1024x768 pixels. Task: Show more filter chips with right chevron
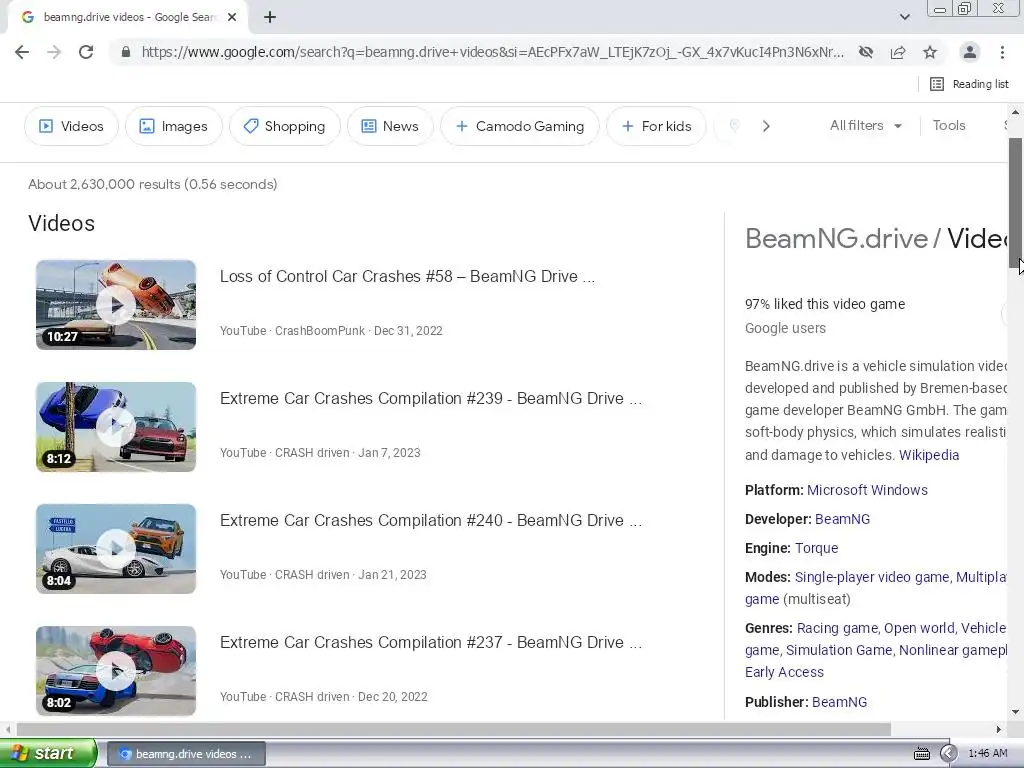pos(766,126)
